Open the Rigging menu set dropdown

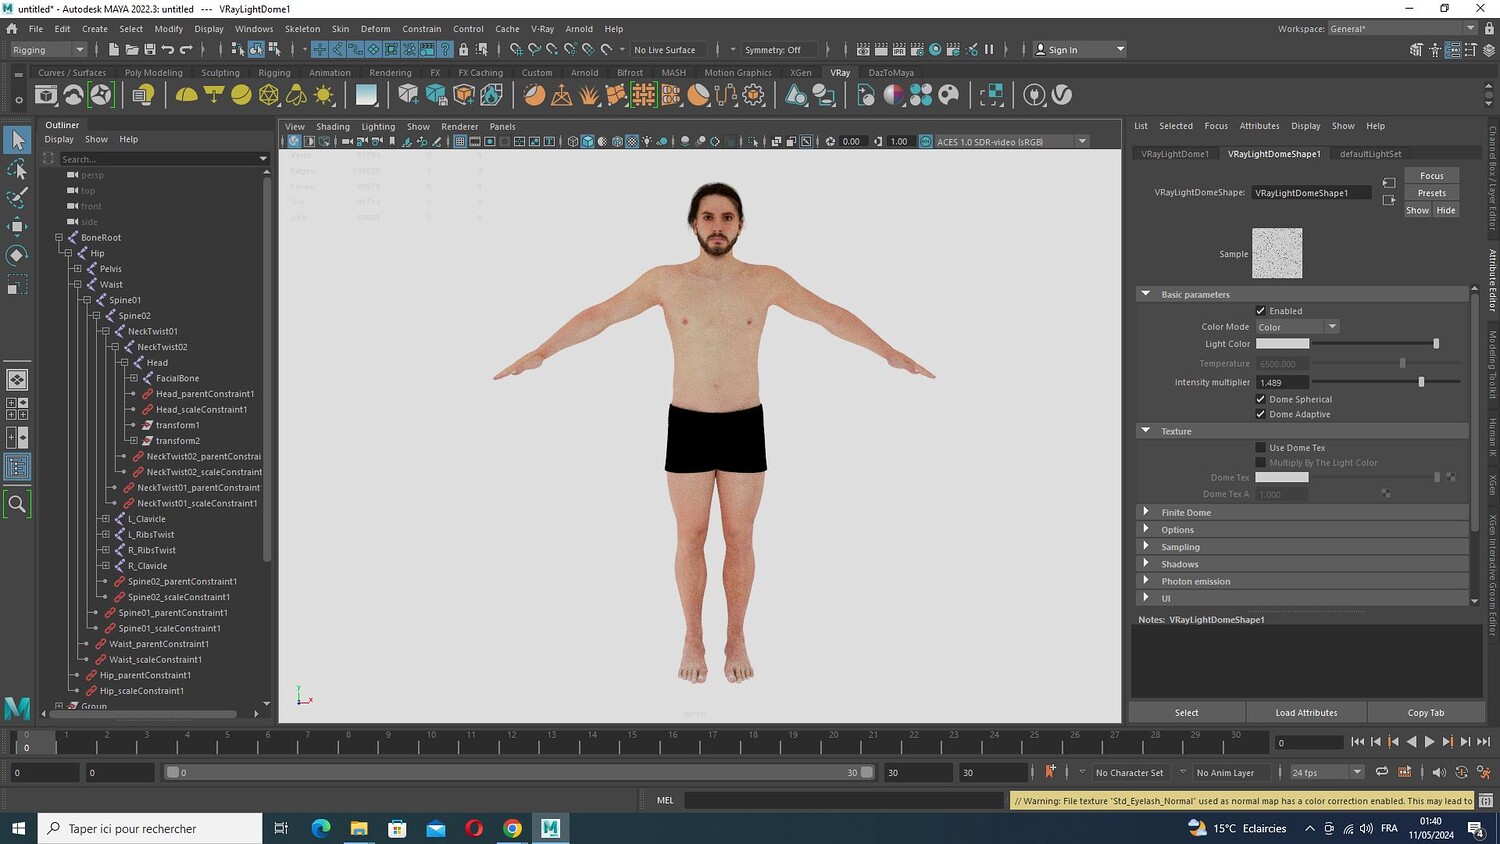tap(47, 49)
